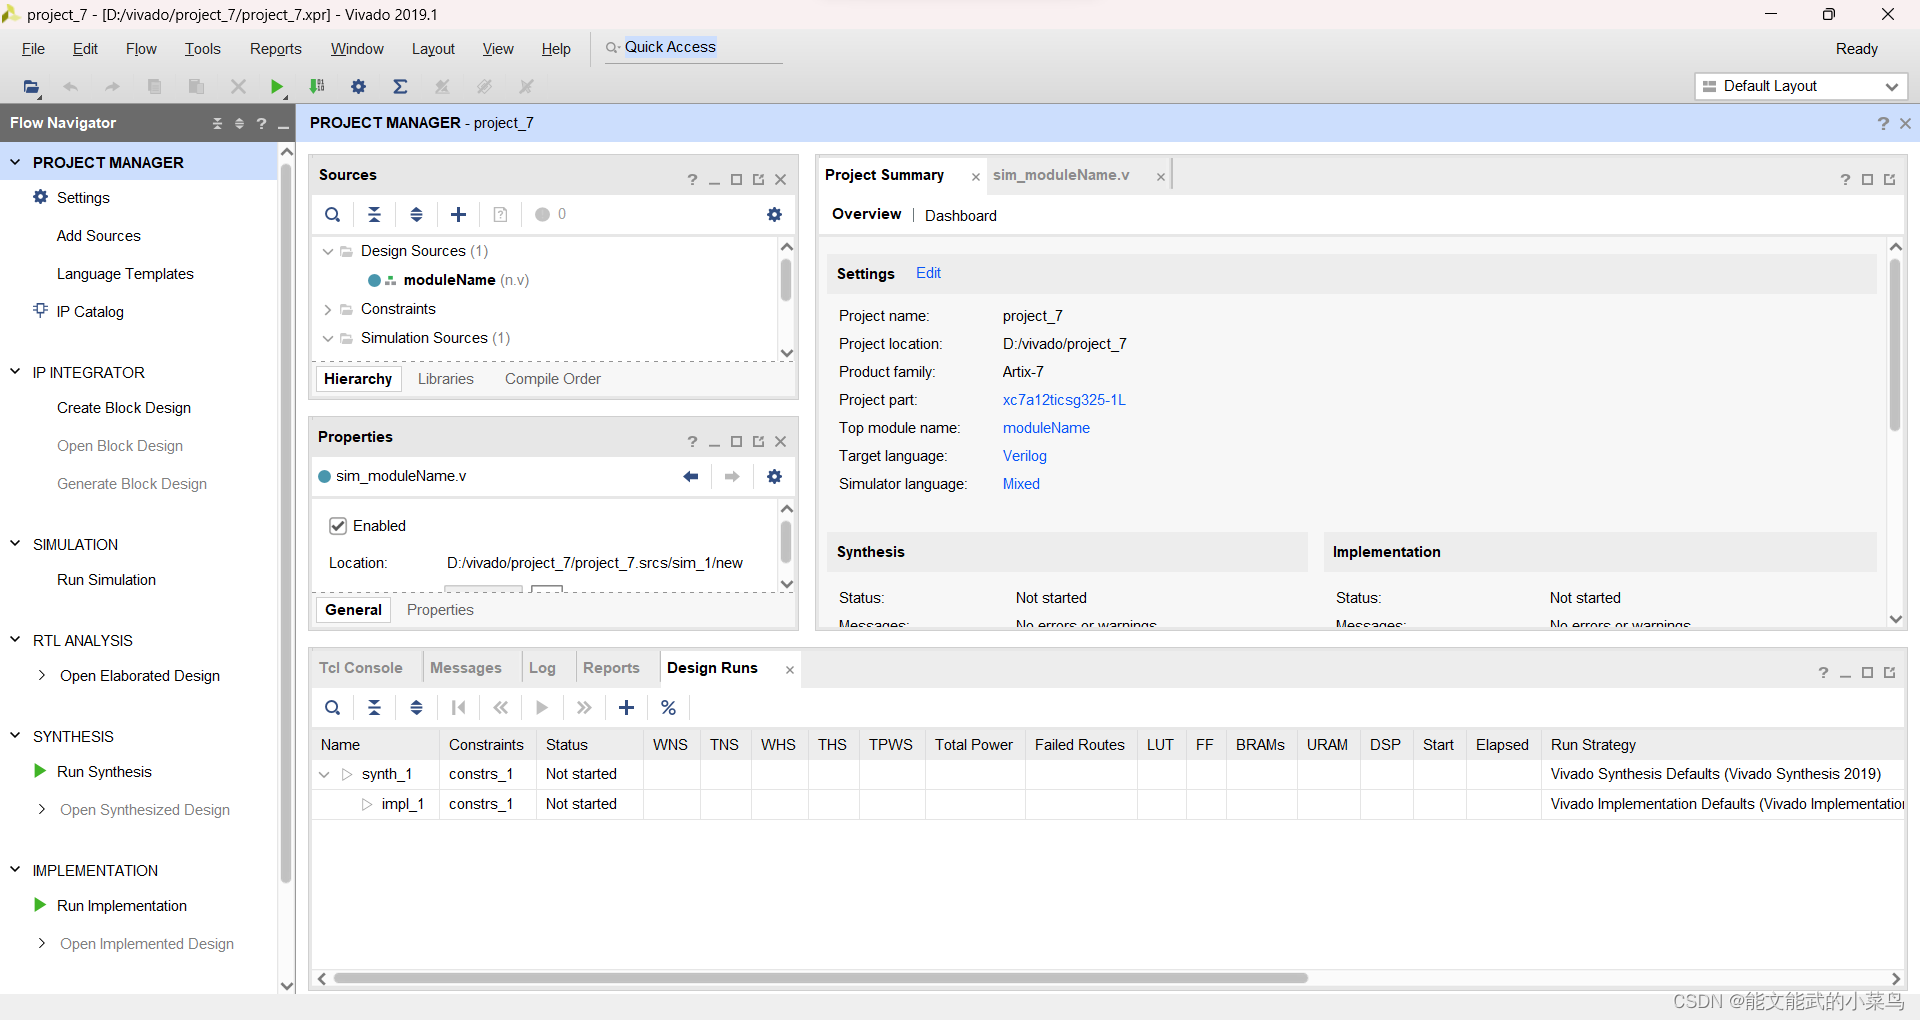This screenshot has width=1920, height=1020.
Task: Create new run with plus icon
Action: [626, 708]
